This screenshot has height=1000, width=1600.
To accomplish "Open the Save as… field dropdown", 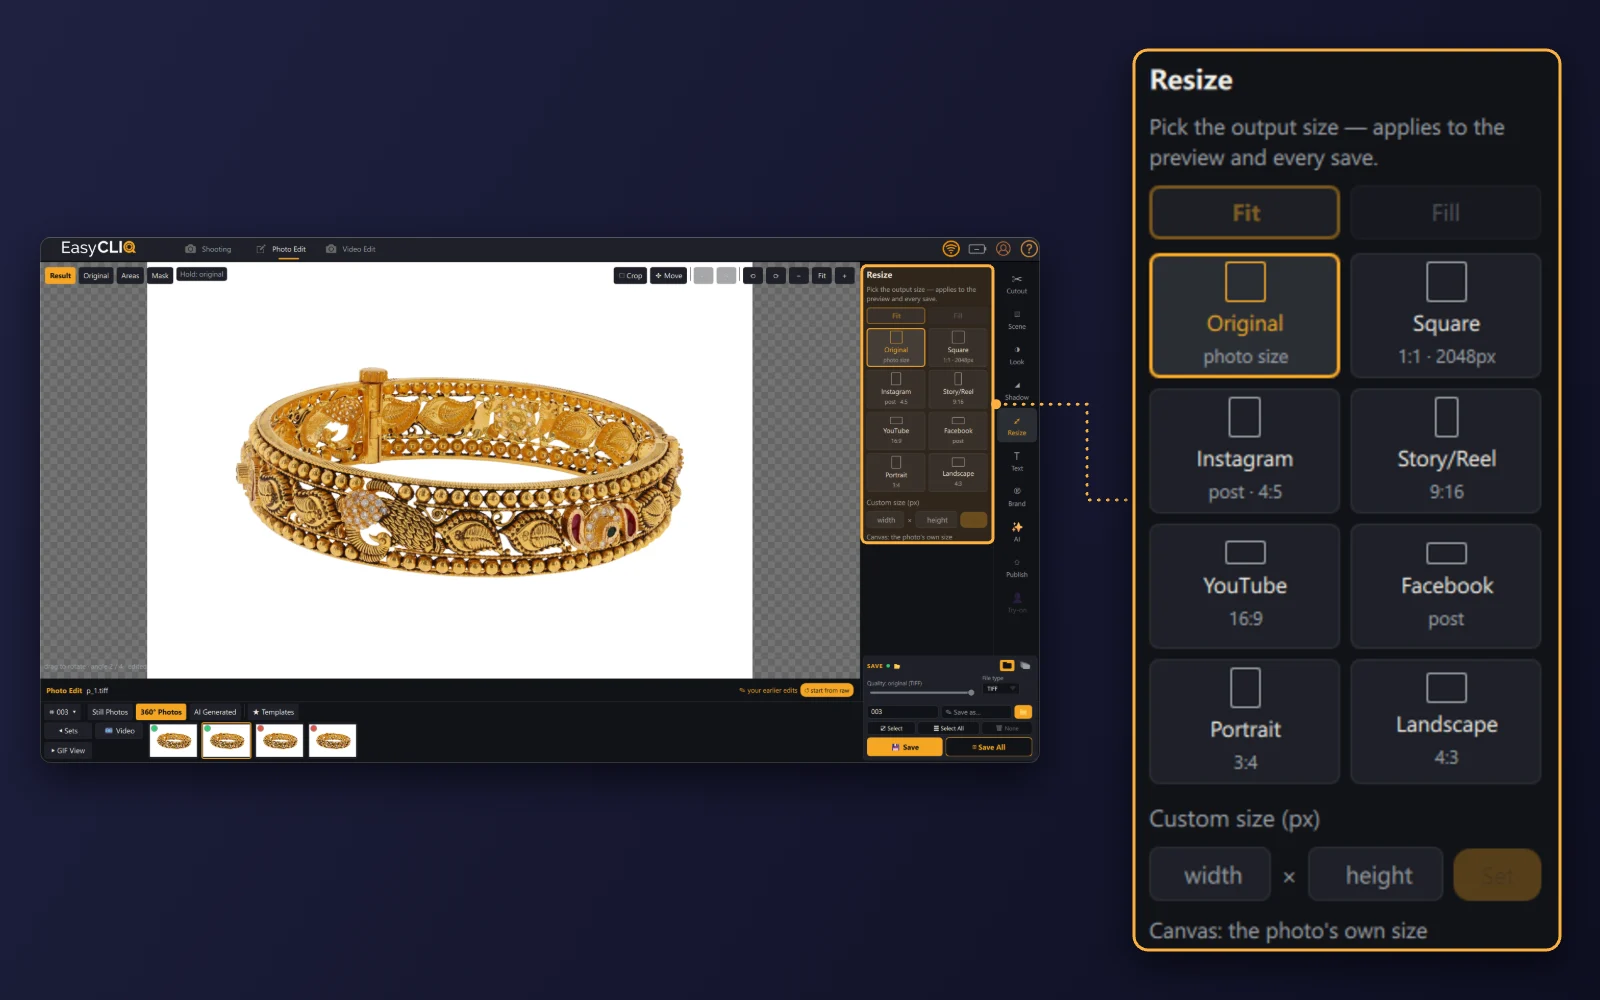I will click(x=976, y=712).
